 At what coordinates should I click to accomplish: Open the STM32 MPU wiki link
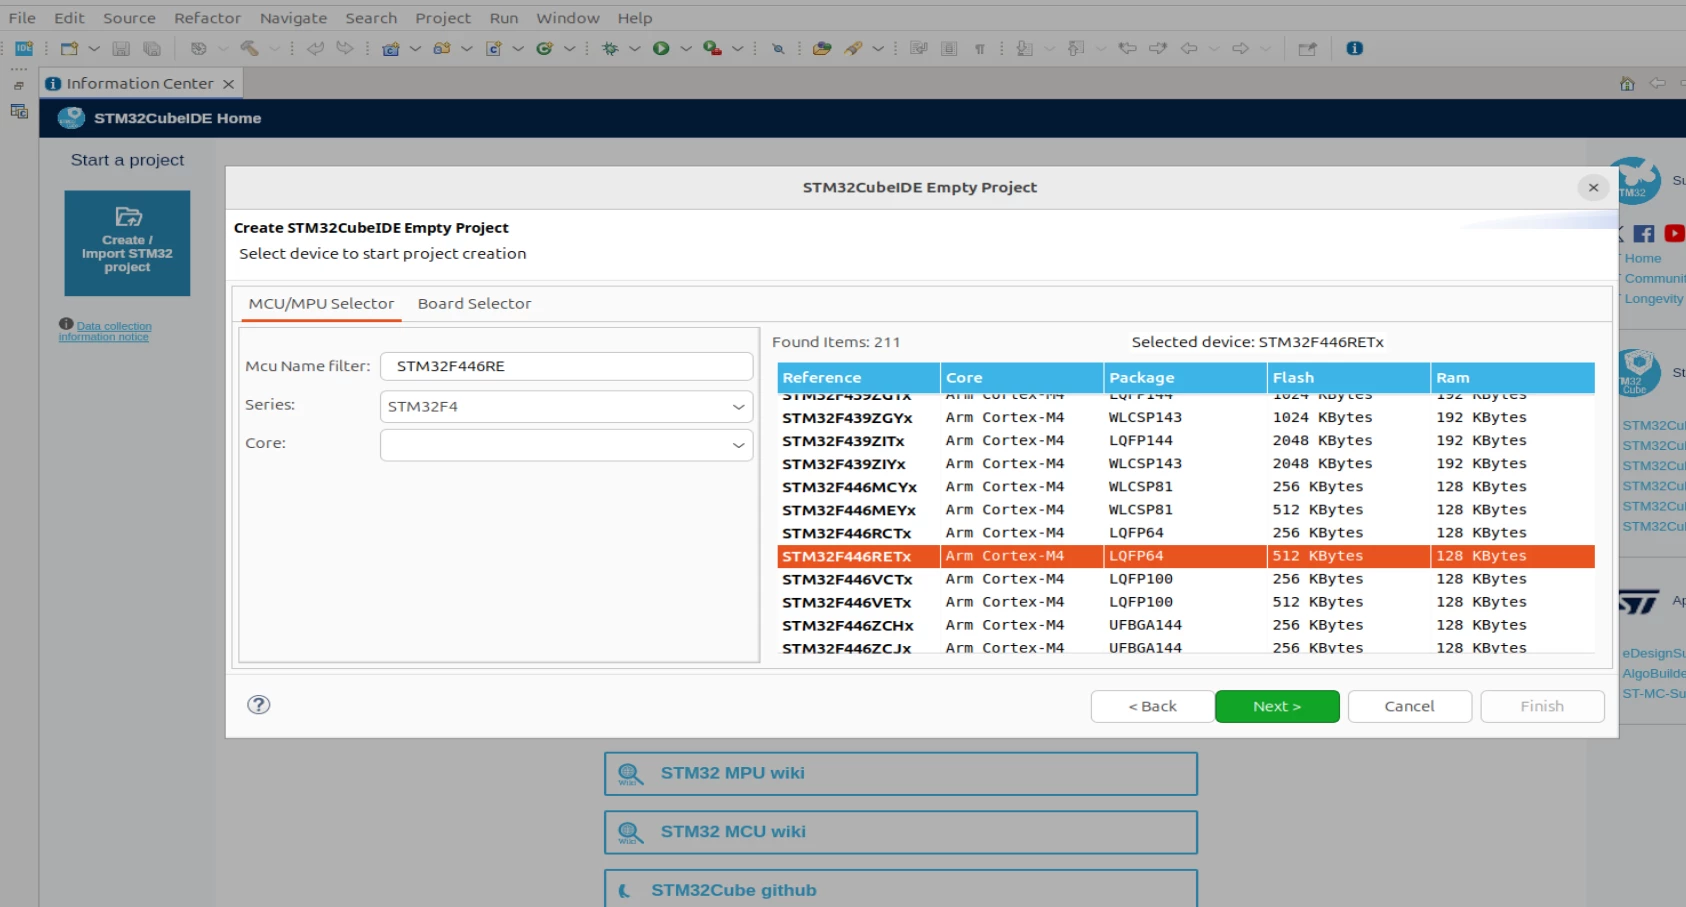tap(900, 774)
